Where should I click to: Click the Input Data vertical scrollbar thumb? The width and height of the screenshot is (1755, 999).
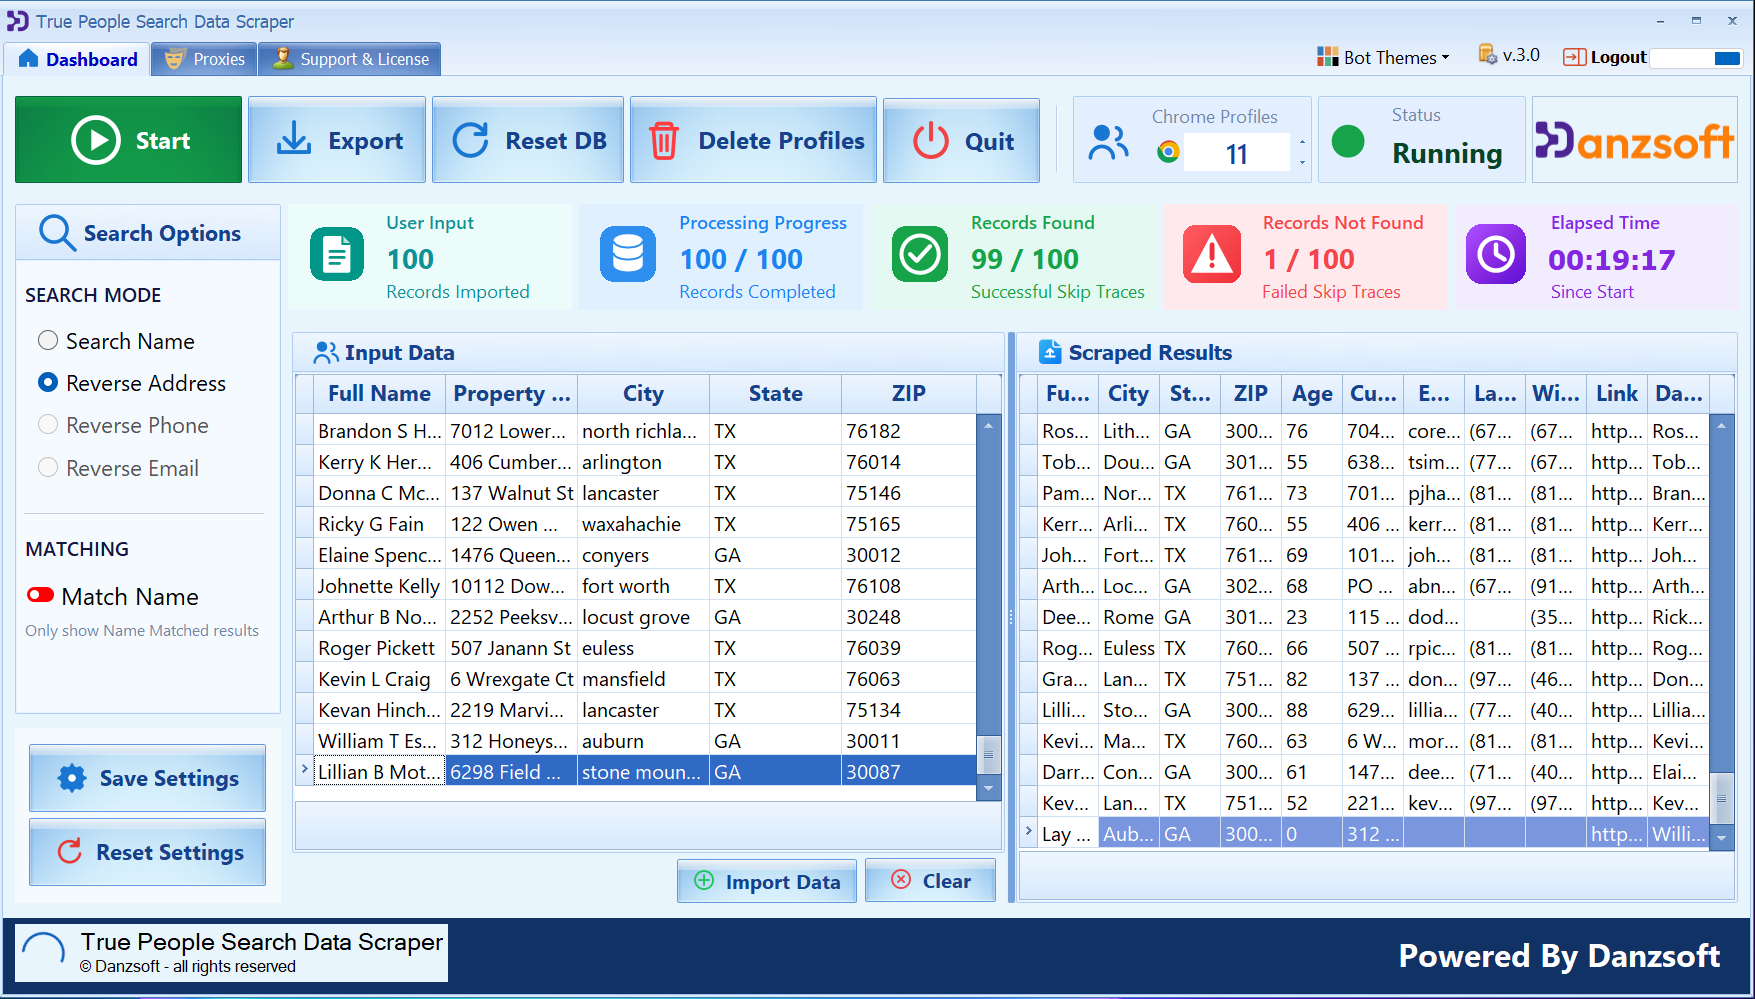coord(988,754)
